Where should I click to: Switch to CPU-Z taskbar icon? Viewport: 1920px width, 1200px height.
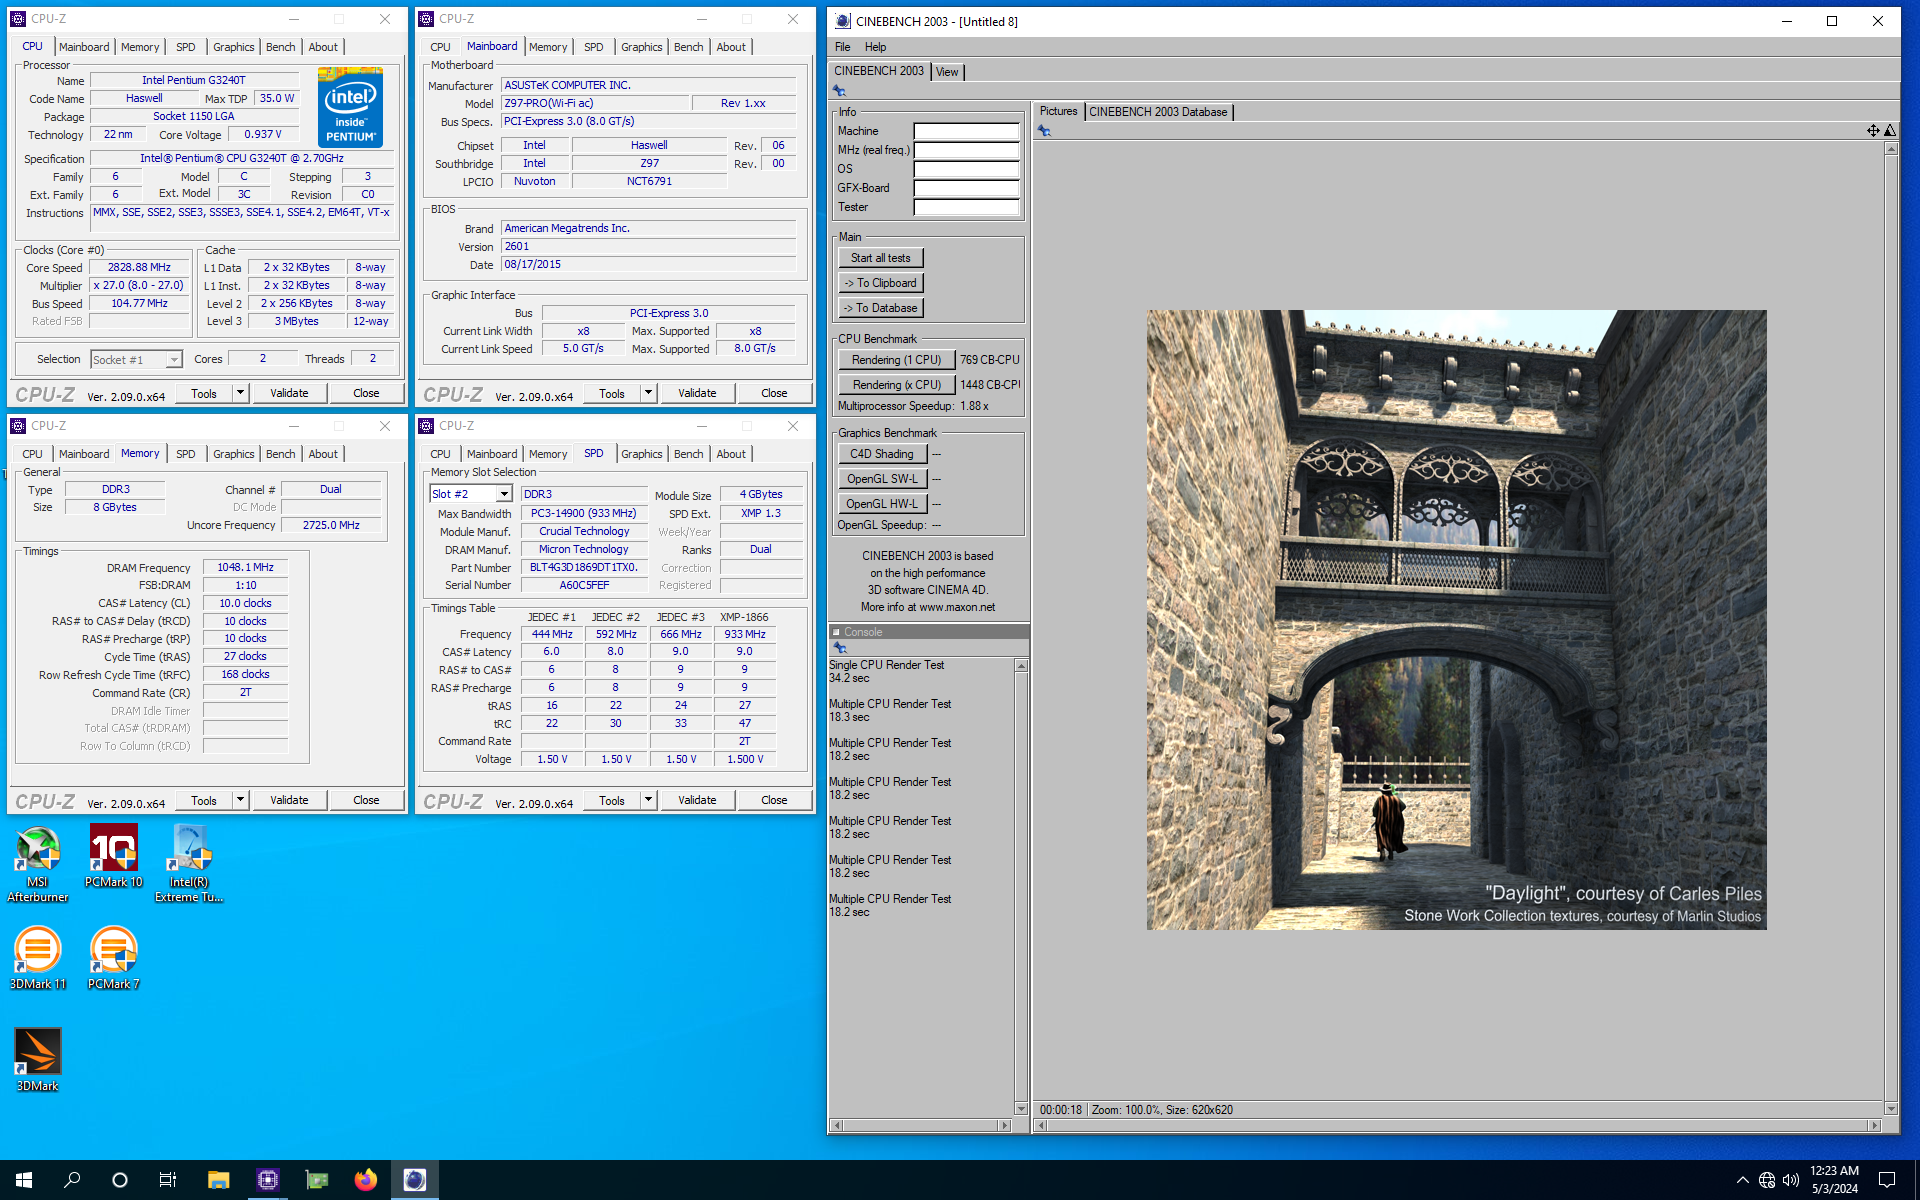pos(267,1180)
